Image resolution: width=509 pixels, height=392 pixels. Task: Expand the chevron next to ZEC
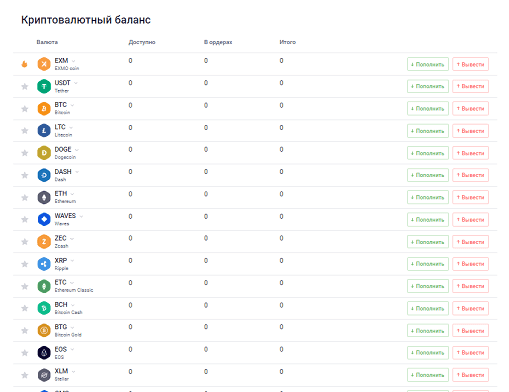72,238
